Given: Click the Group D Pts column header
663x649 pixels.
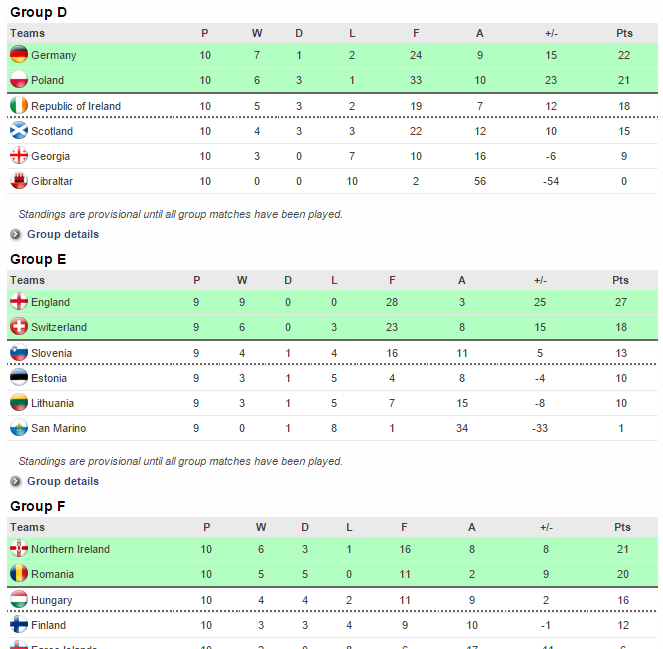Looking at the screenshot, I should 623,33.
